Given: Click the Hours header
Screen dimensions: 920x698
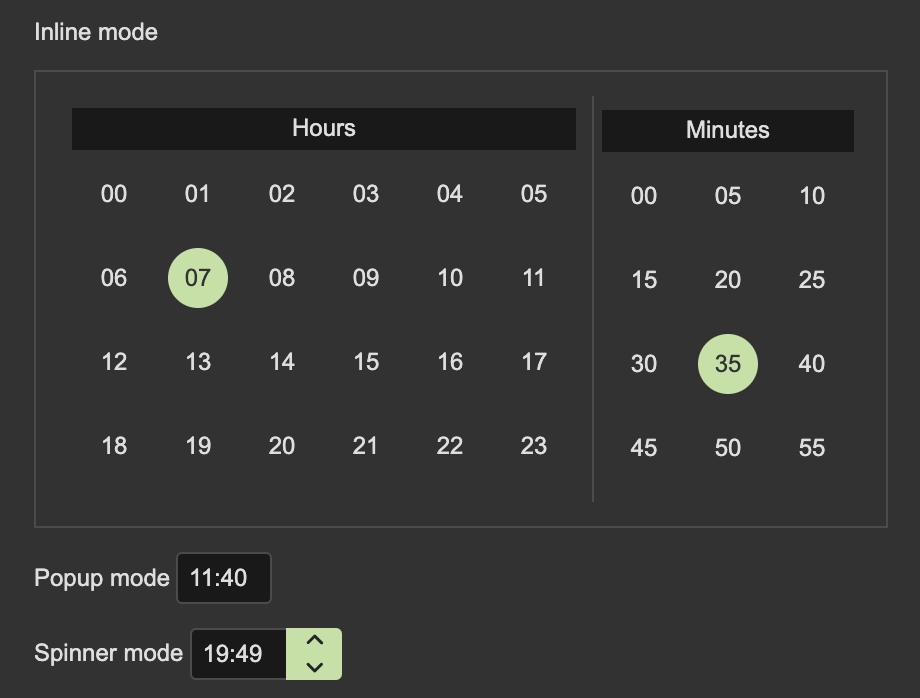Looking at the screenshot, I should (323, 128).
